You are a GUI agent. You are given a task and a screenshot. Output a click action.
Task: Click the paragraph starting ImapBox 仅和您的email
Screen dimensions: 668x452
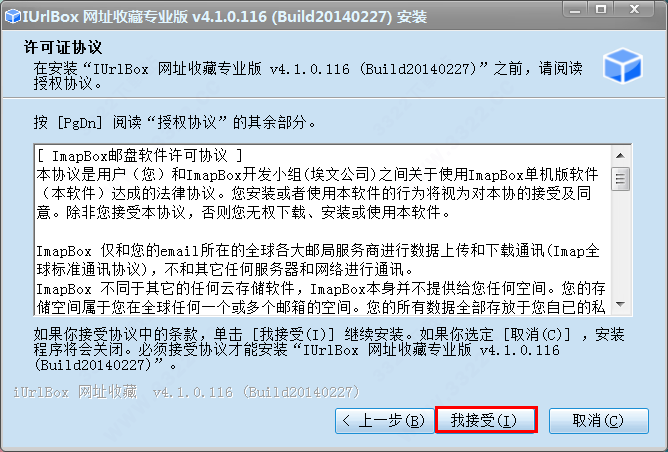click(x=318, y=260)
